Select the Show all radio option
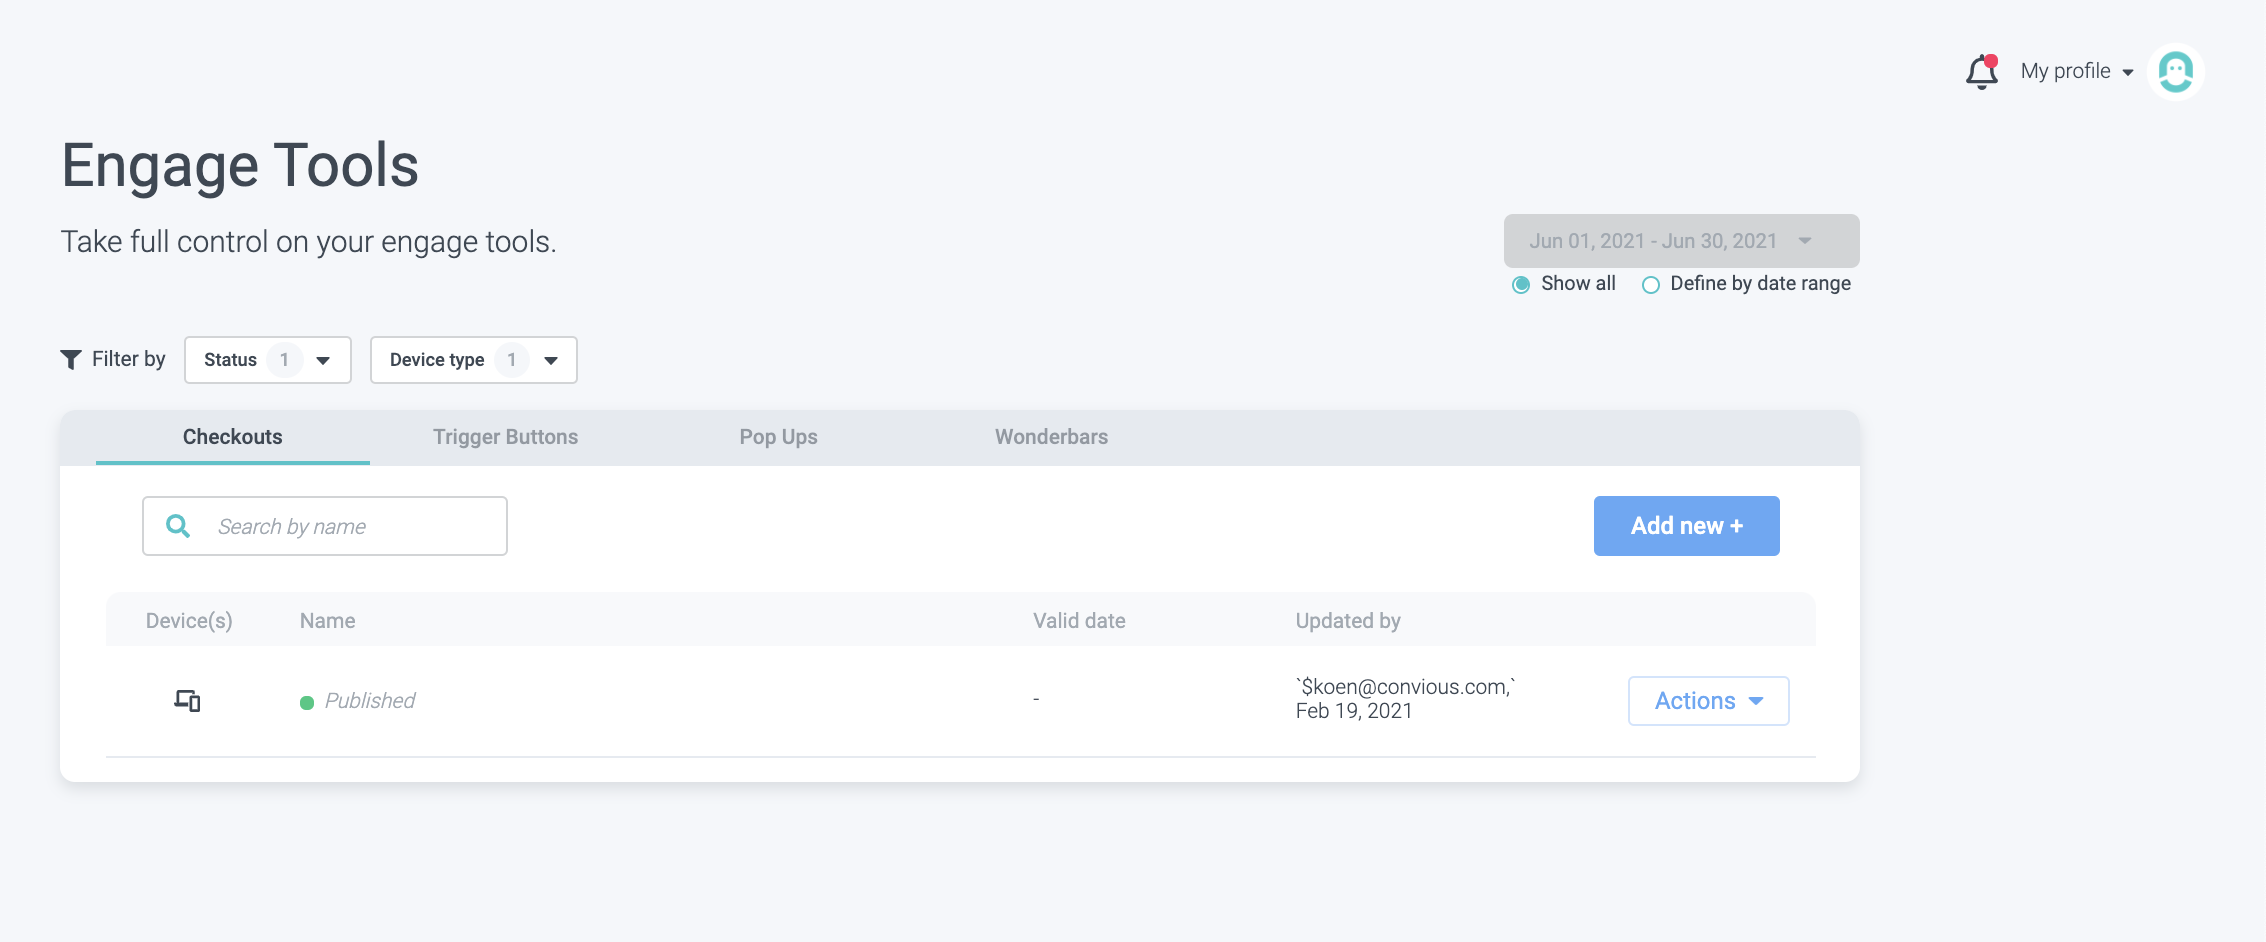 1521,285
